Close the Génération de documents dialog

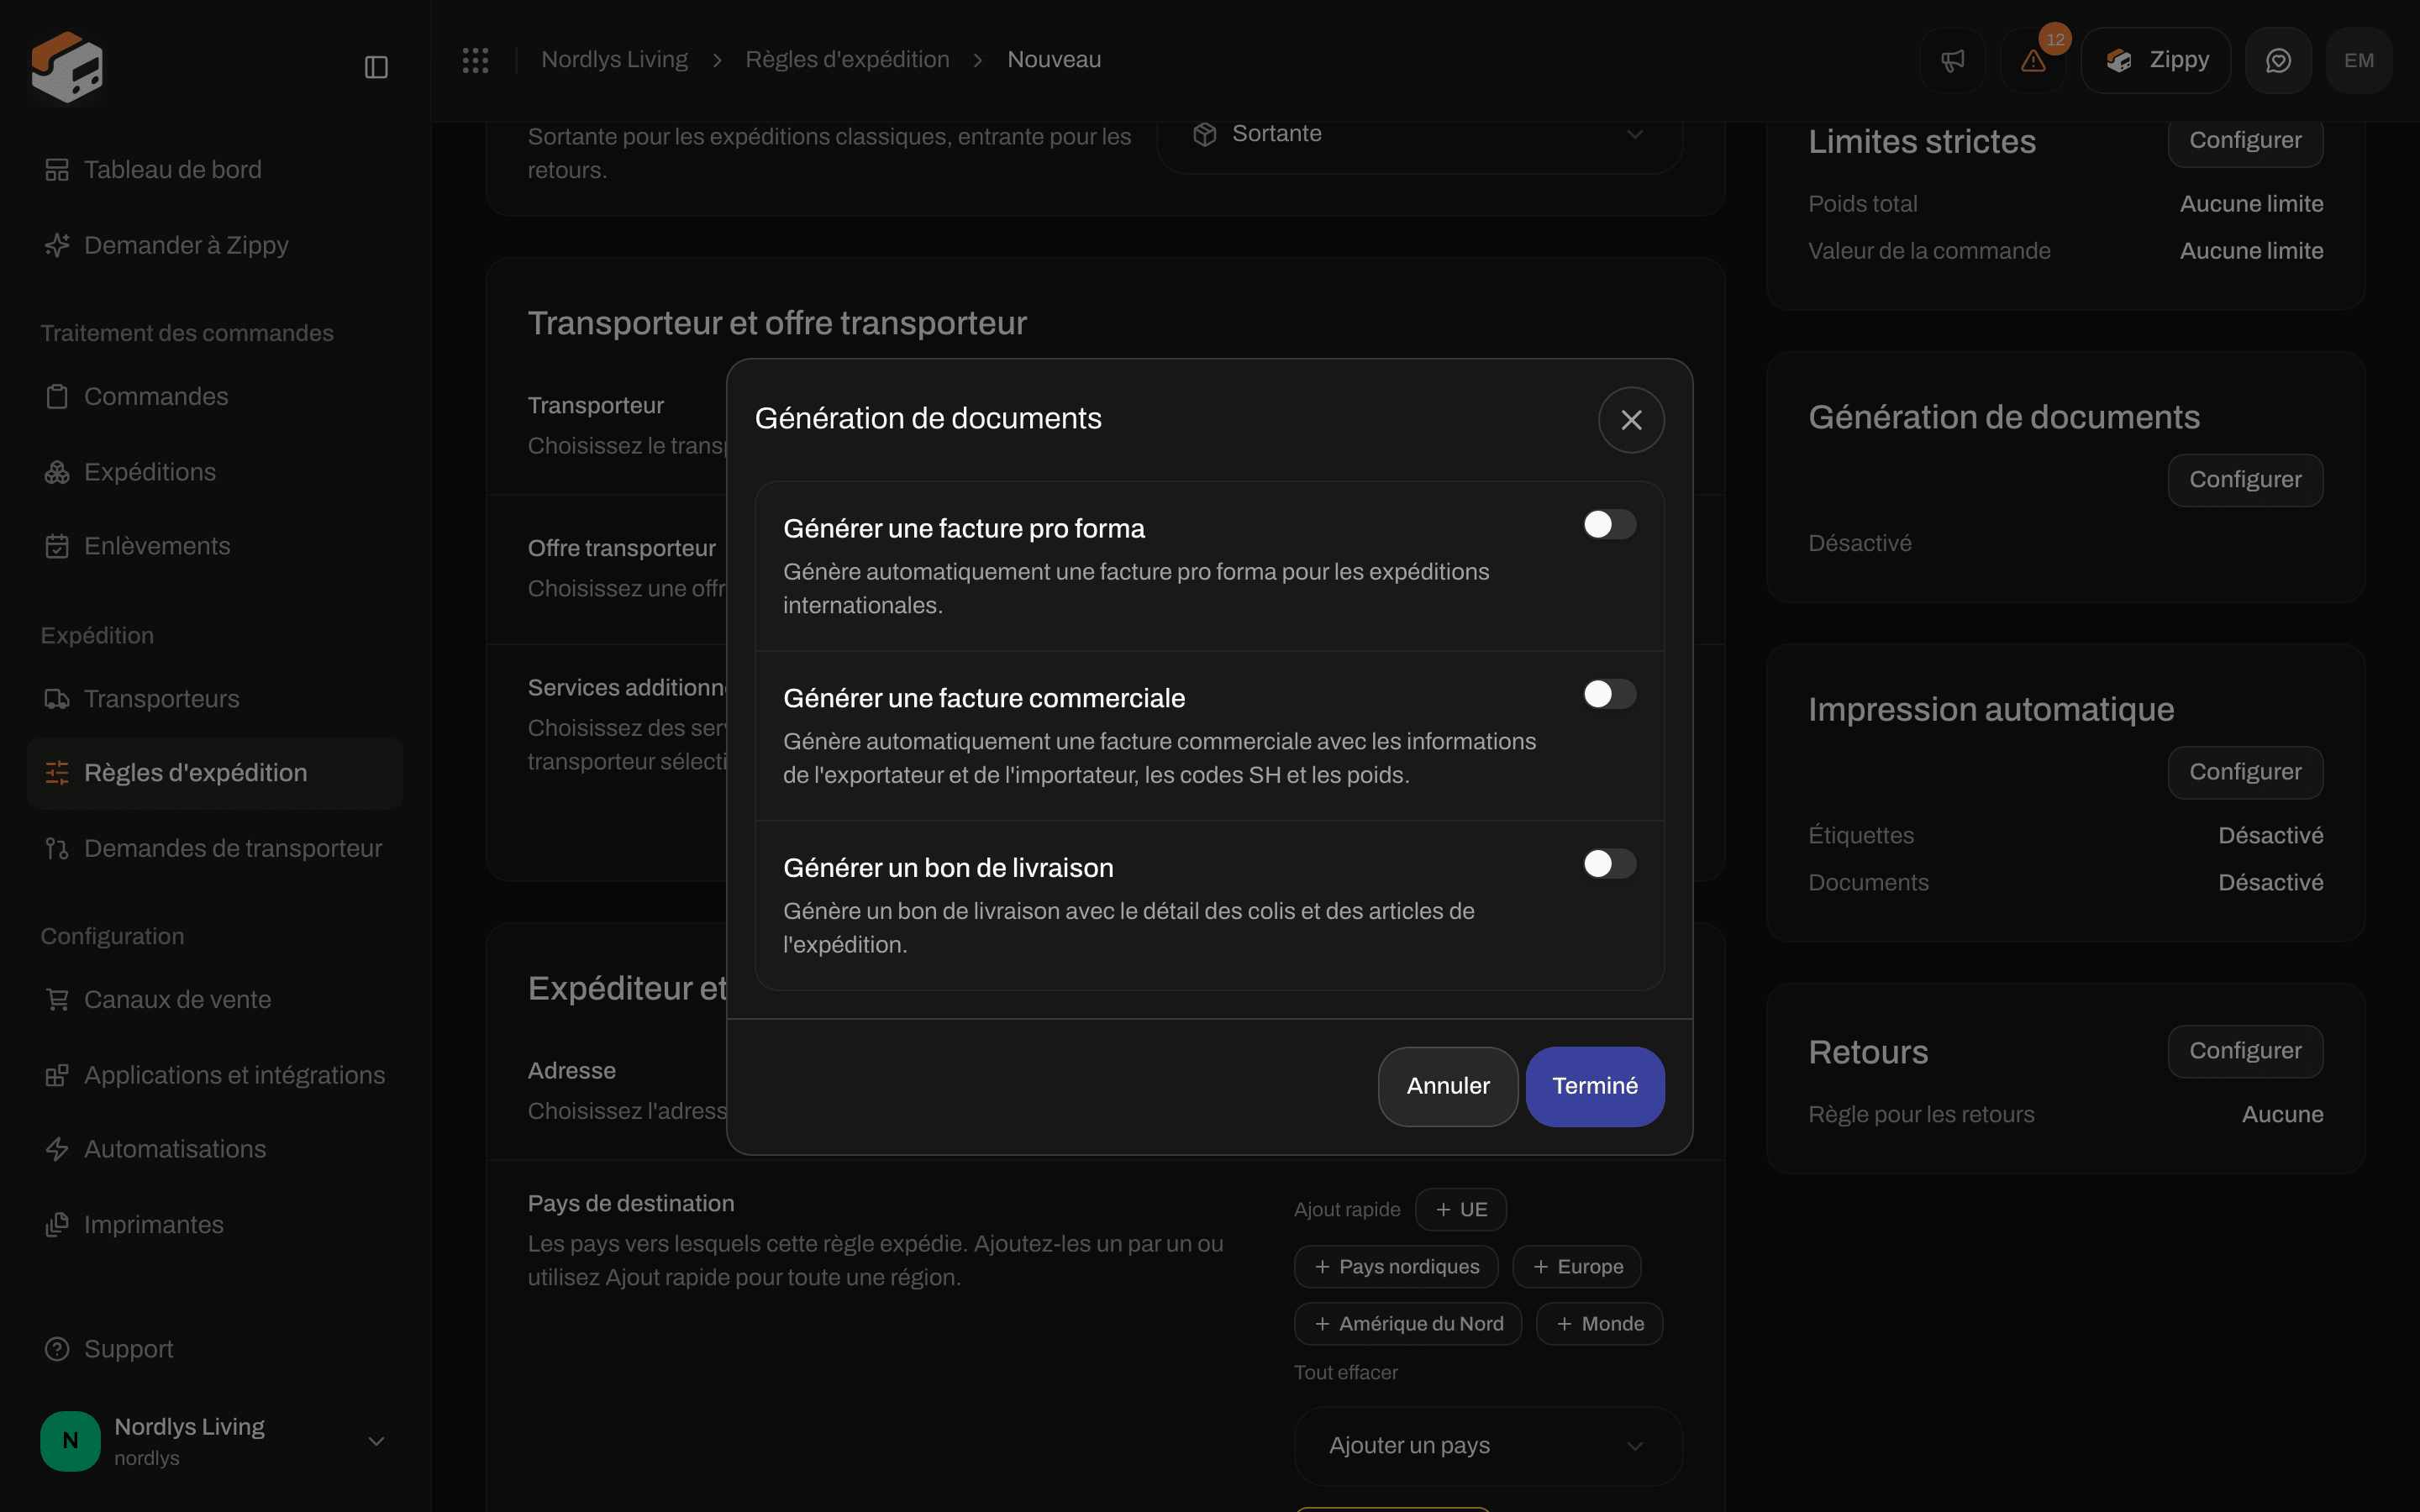[x=1631, y=420]
